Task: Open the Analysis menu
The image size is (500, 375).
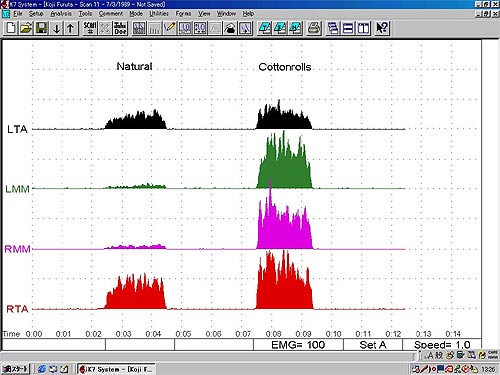Action: (61, 14)
